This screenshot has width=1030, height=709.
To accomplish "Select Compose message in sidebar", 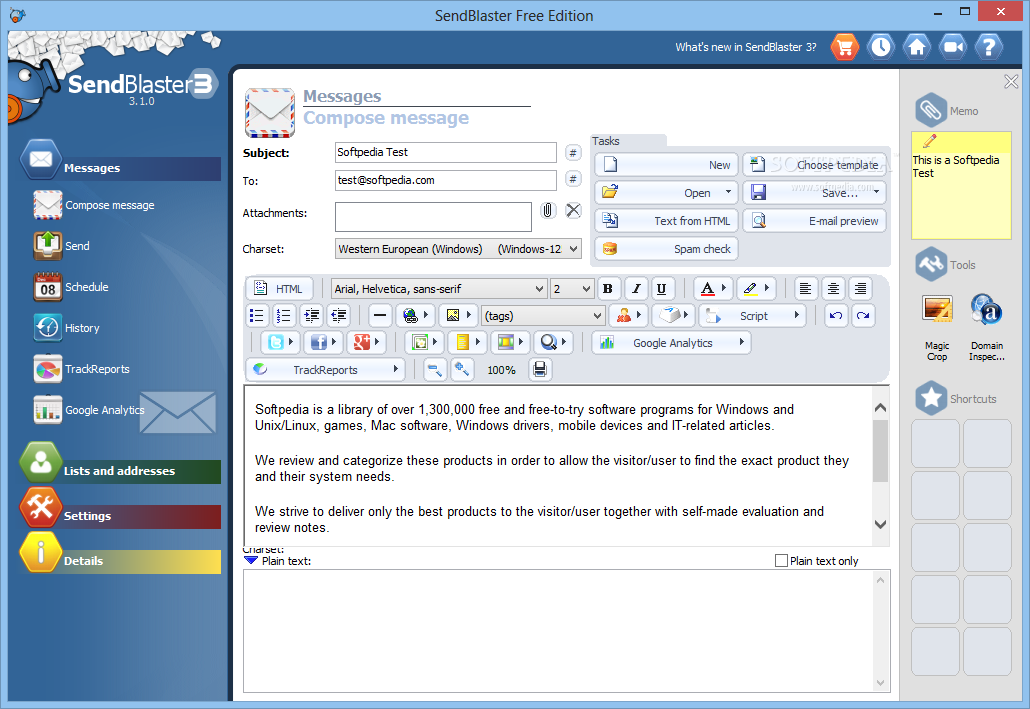I will (95, 205).
